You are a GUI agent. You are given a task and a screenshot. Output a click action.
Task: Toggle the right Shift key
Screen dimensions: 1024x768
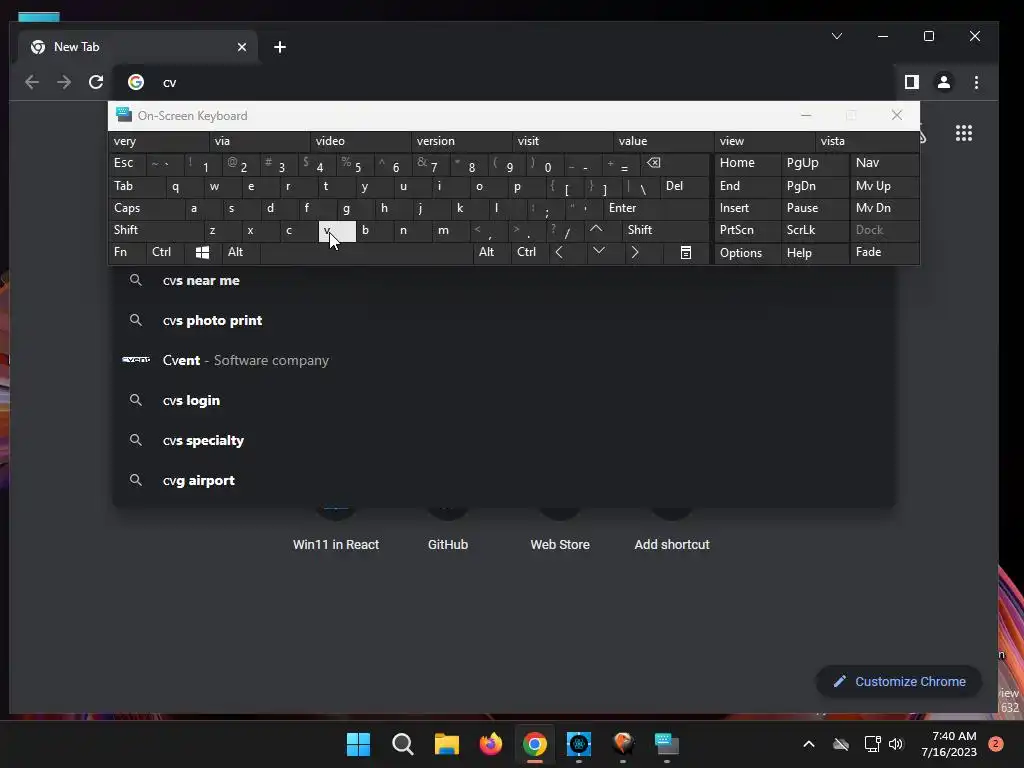pyautogui.click(x=665, y=230)
